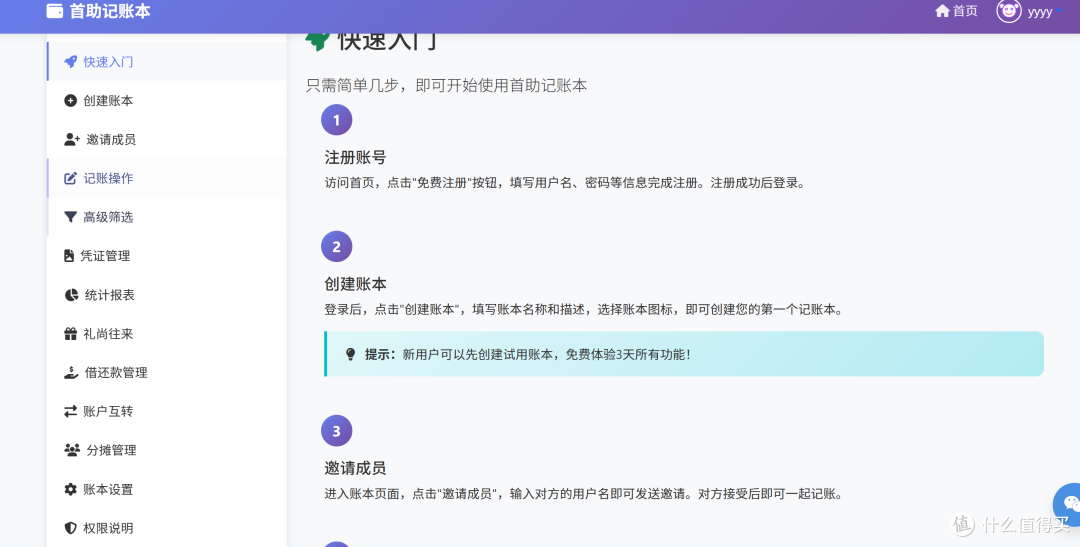This screenshot has height=547, width=1080.
Task: Click the gear icon for 账本设置
Action: point(70,489)
